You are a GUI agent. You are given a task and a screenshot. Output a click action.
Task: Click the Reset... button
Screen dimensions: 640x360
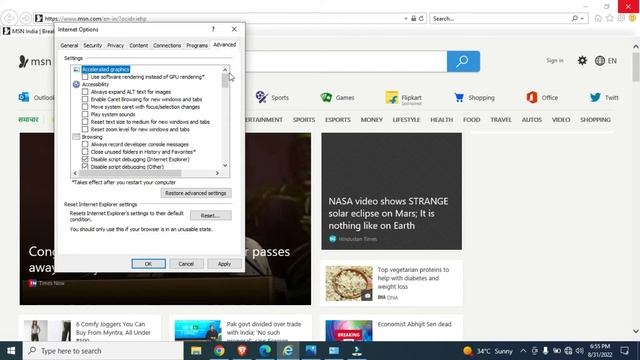coord(211,216)
